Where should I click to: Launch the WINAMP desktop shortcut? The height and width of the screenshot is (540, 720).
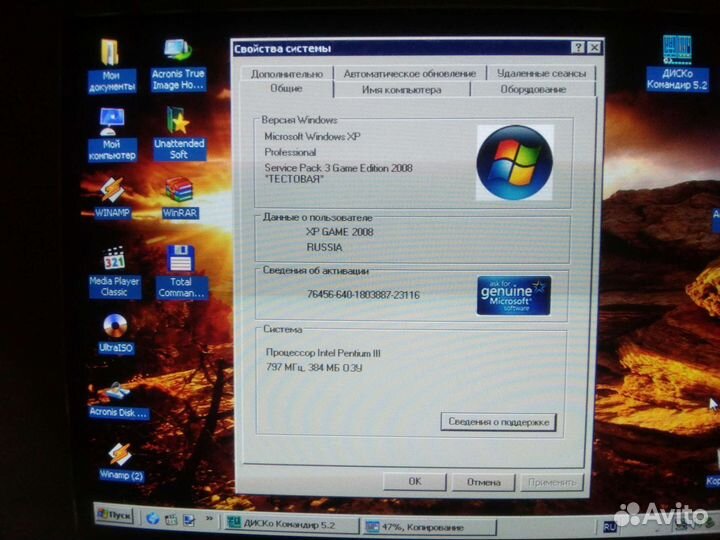pos(112,190)
